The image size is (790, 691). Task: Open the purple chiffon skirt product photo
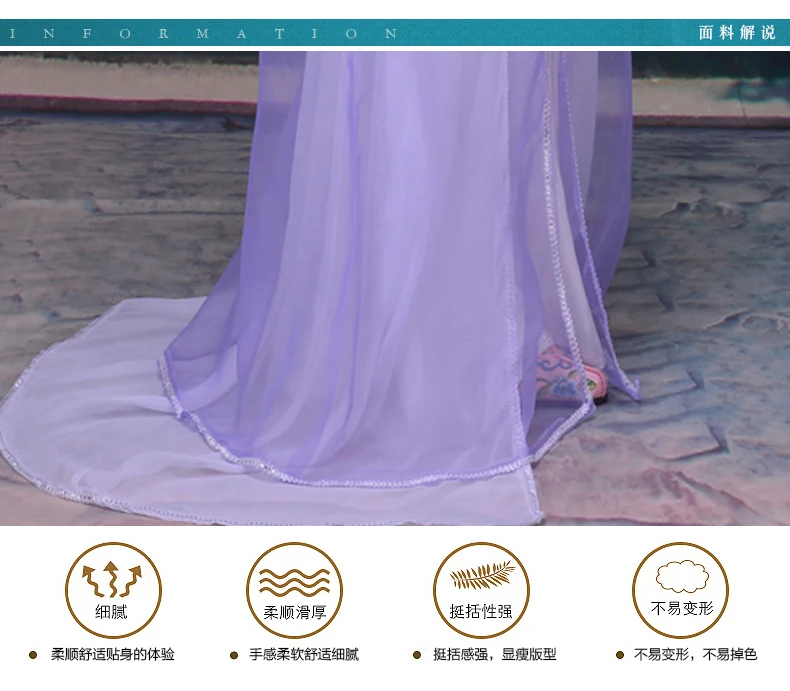click(x=395, y=288)
